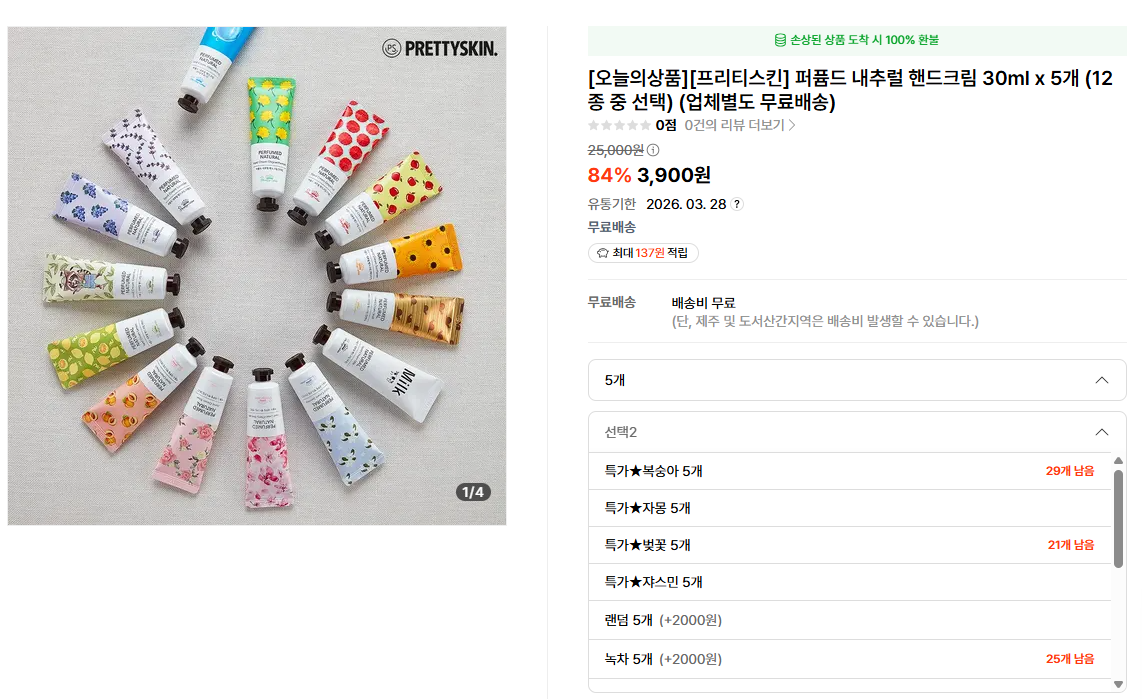The width and height of the screenshot is (1142, 699).
Task: Click the original price info icon
Action: 653,150
